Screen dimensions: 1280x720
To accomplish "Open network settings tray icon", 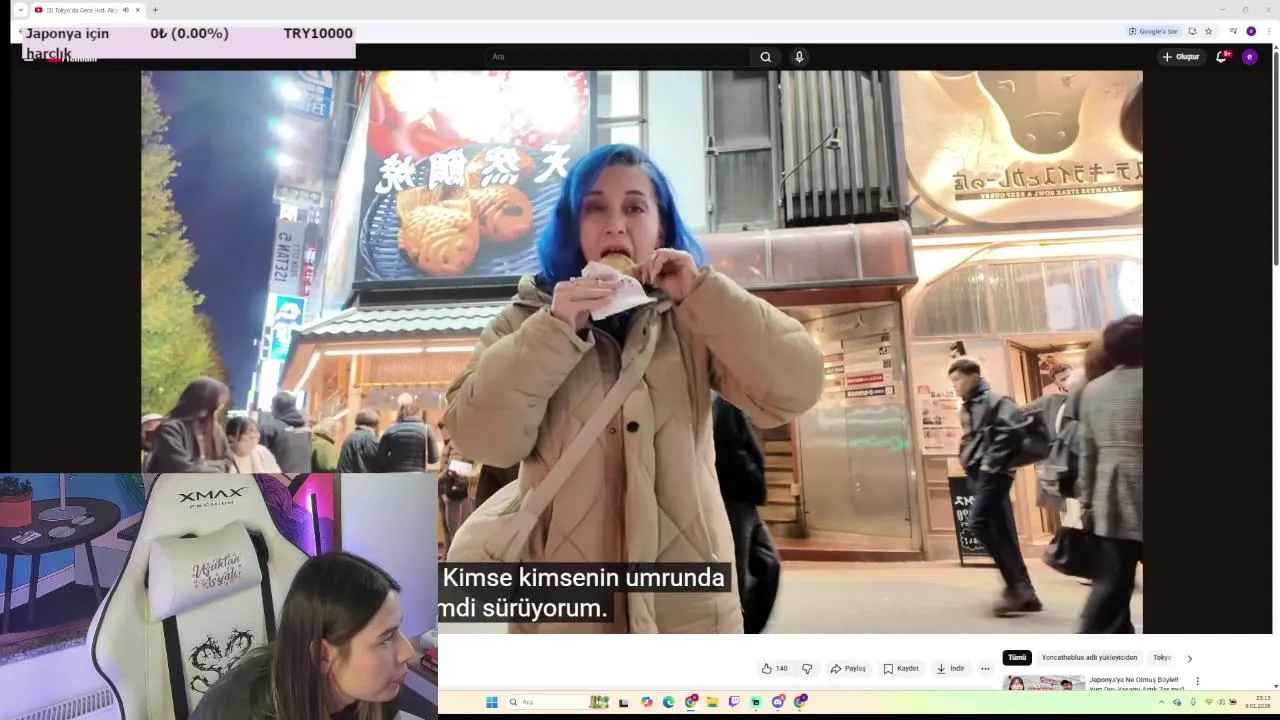I will [x=1209, y=702].
